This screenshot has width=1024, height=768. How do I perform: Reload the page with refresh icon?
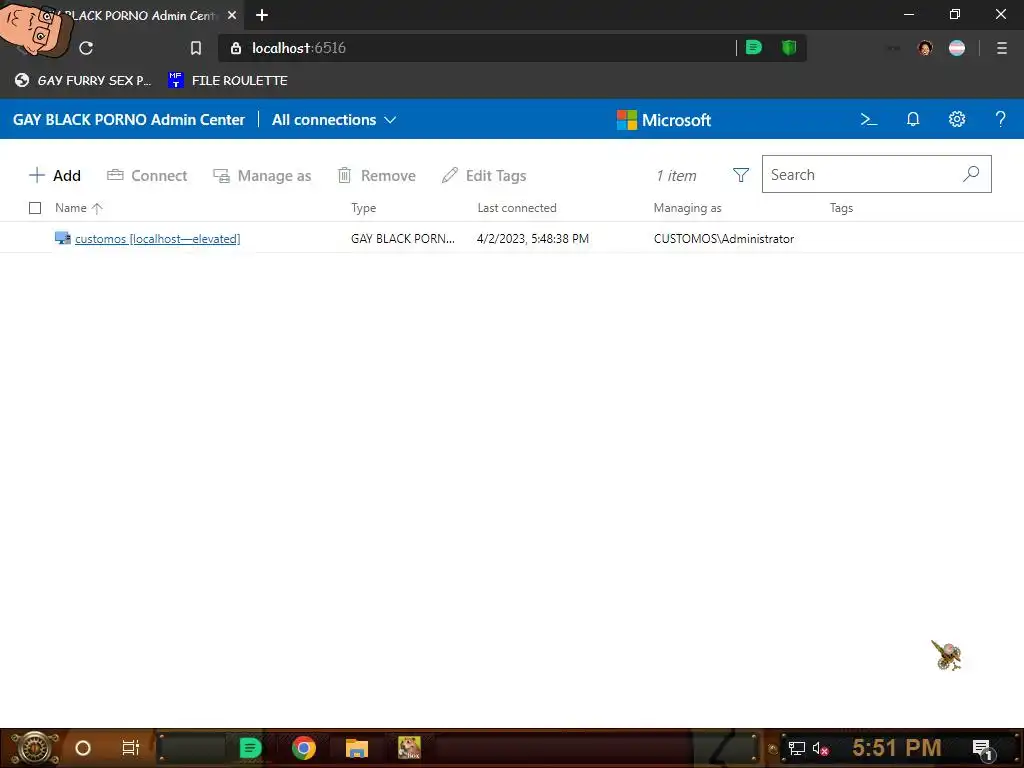[x=86, y=48]
